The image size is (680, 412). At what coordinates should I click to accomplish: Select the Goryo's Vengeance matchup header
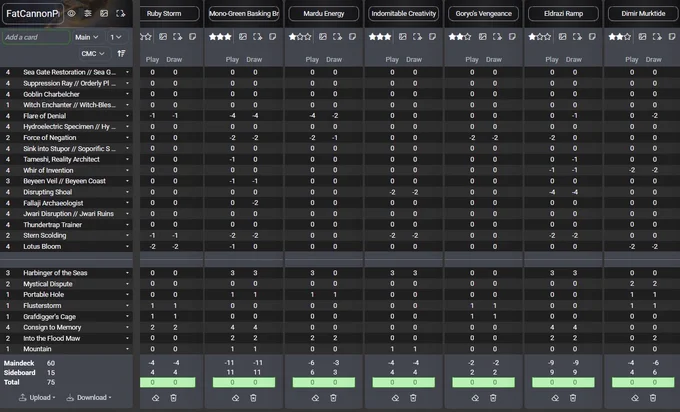click(484, 13)
